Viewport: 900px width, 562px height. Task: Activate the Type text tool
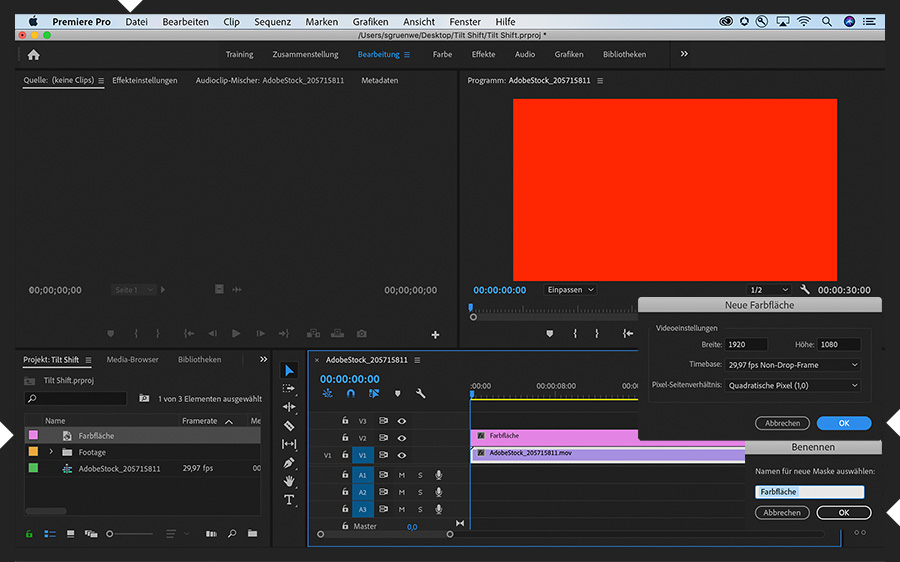tap(289, 499)
